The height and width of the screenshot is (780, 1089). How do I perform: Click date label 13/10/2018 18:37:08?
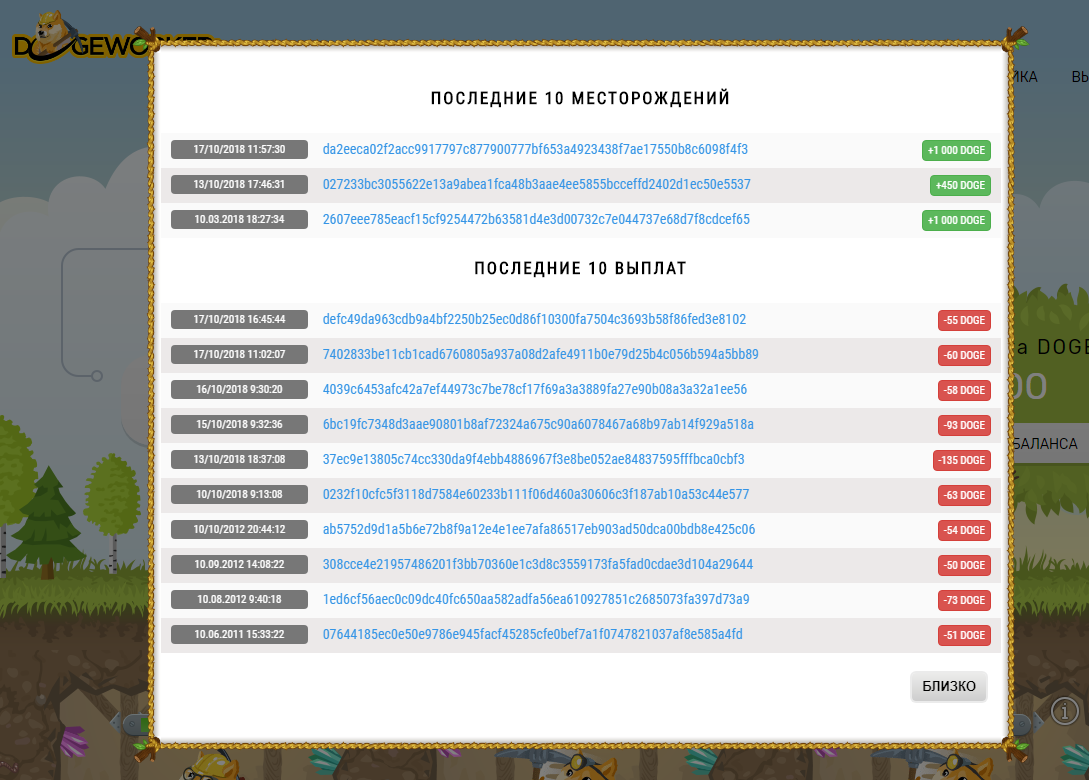(239, 459)
